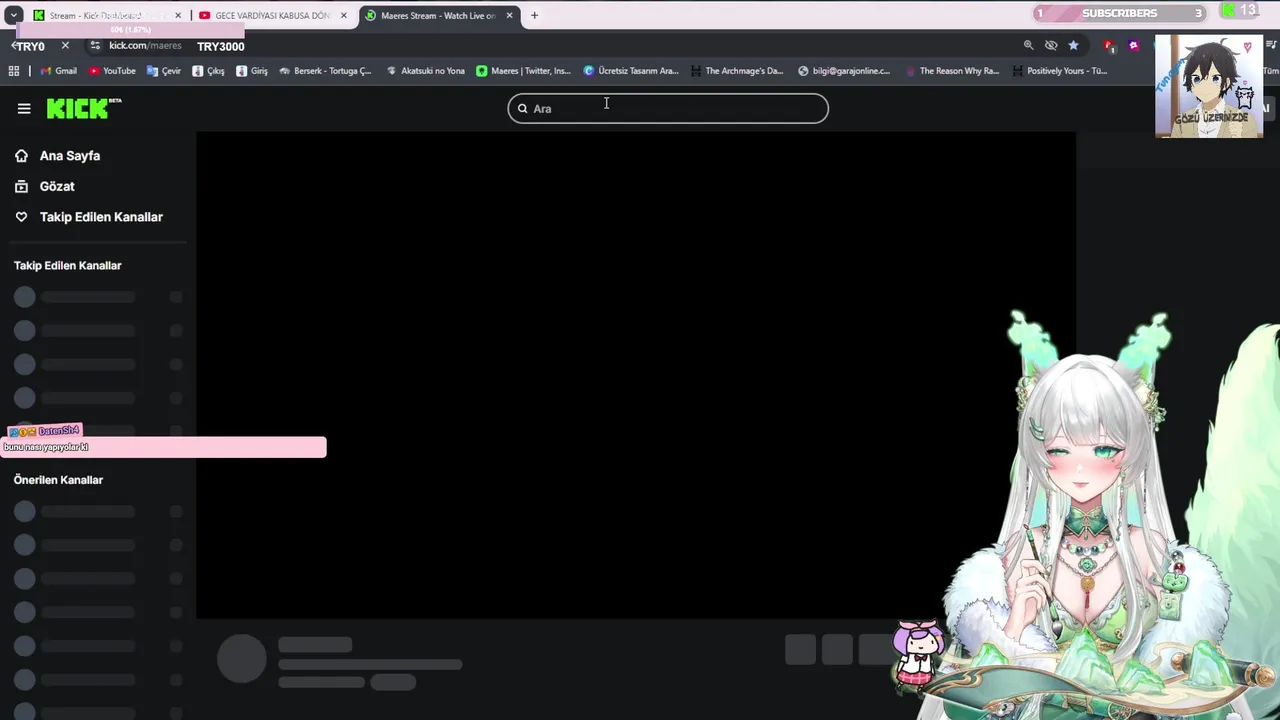Click the Kick logo
Image resolution: width=1280 pixels, height=720 pixels.
point(84,108)
